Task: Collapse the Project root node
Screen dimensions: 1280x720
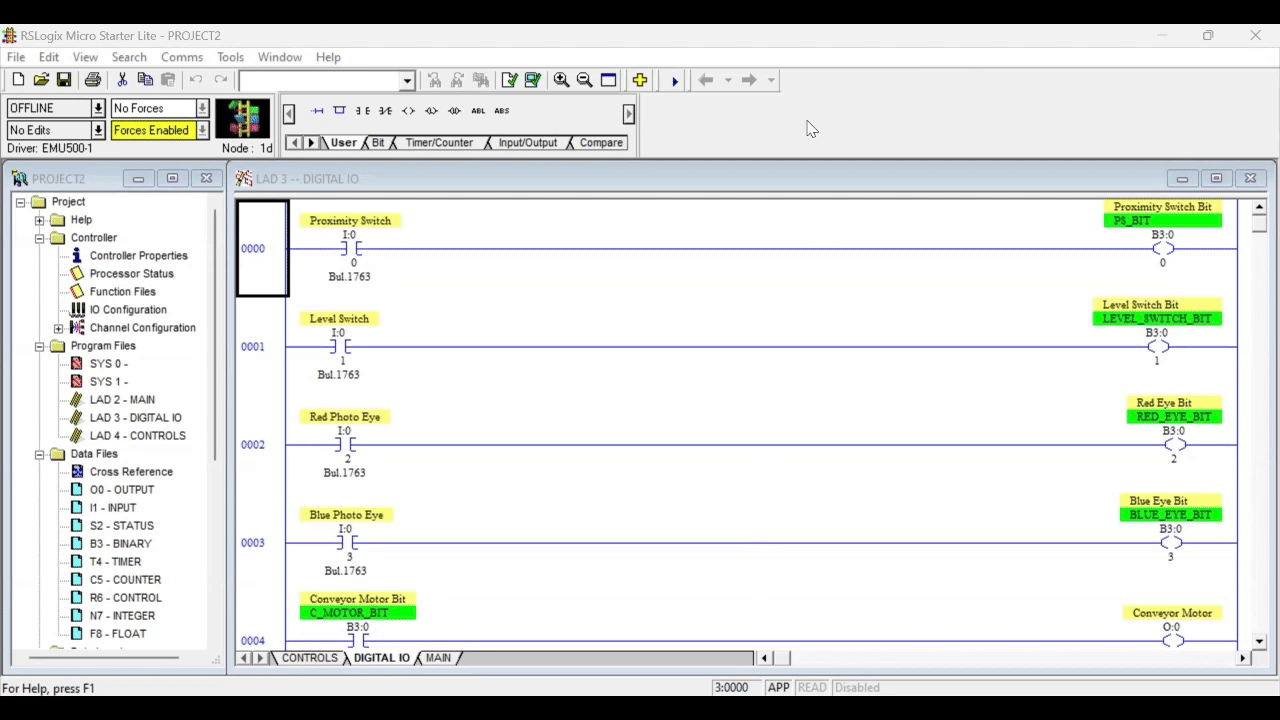Action: coord(20,202)
